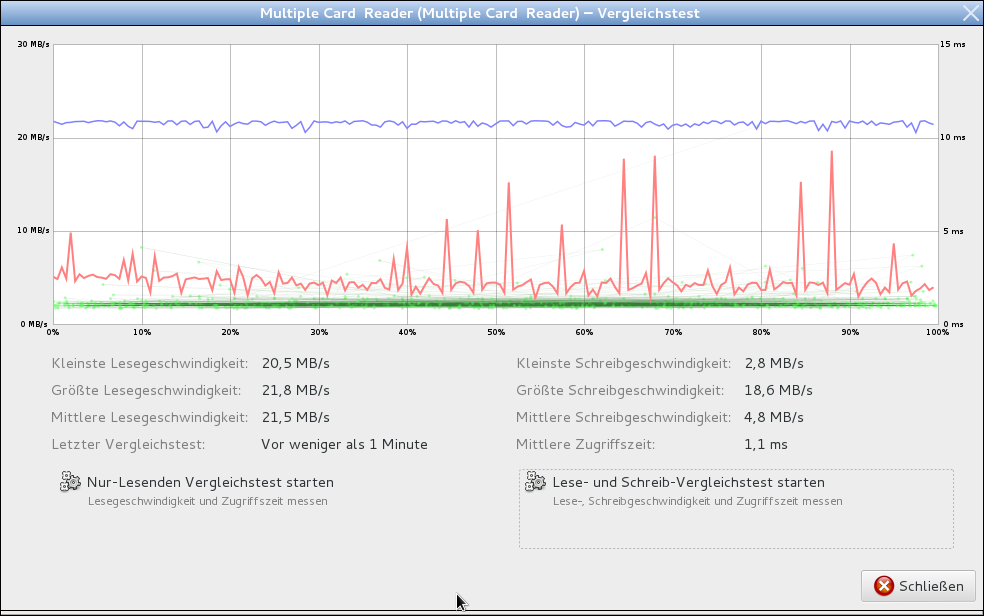
Task: Click the Multiple Card Reader window title
Action: 479,13
